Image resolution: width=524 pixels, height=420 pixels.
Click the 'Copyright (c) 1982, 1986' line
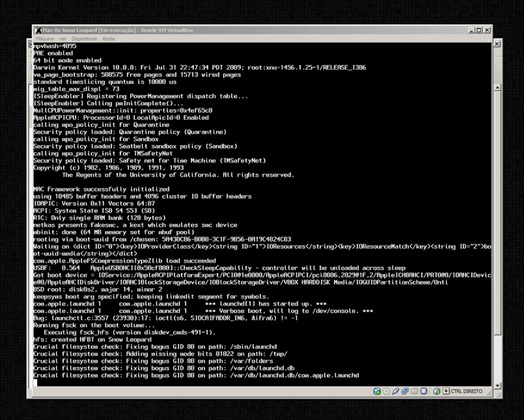(x=108, y=168)
